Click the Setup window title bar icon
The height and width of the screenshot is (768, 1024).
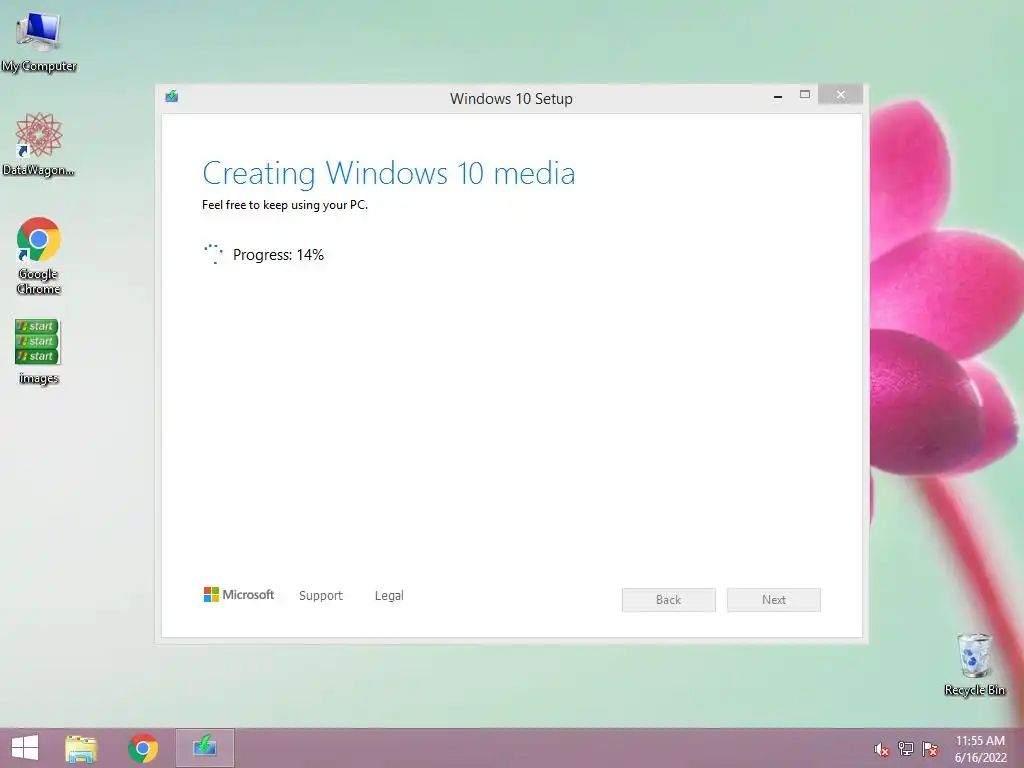172,97
